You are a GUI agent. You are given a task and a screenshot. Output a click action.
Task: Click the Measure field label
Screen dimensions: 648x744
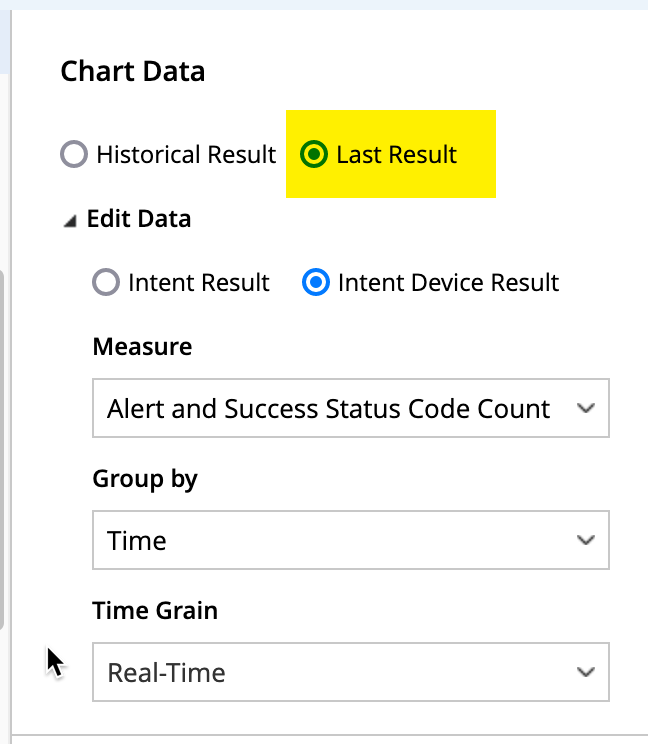click(x=142, y=347)
